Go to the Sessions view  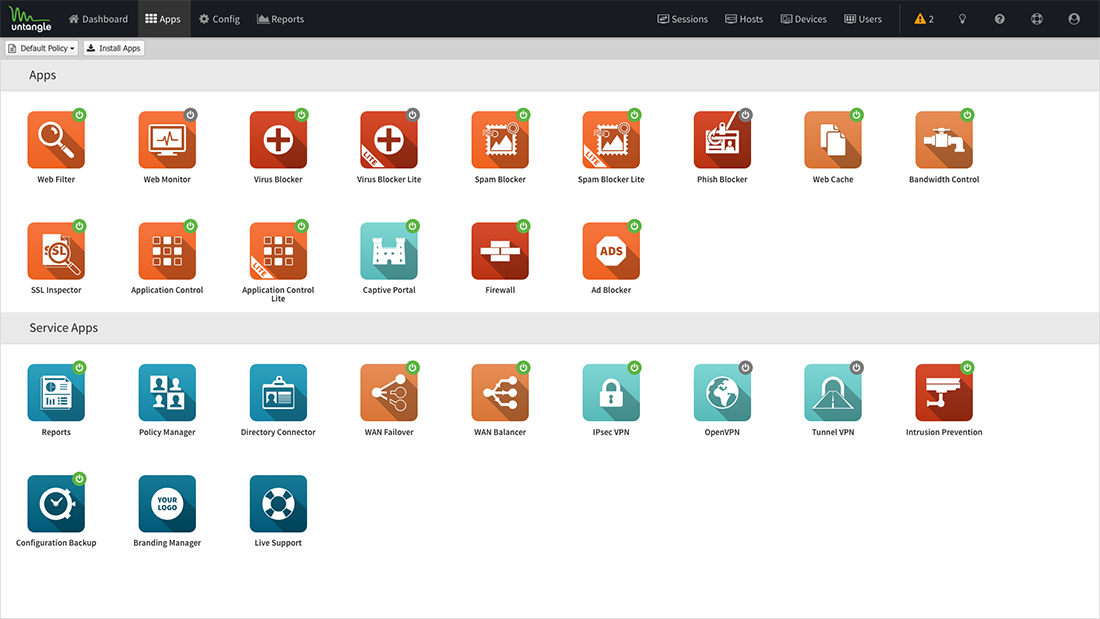coord(682,19)
